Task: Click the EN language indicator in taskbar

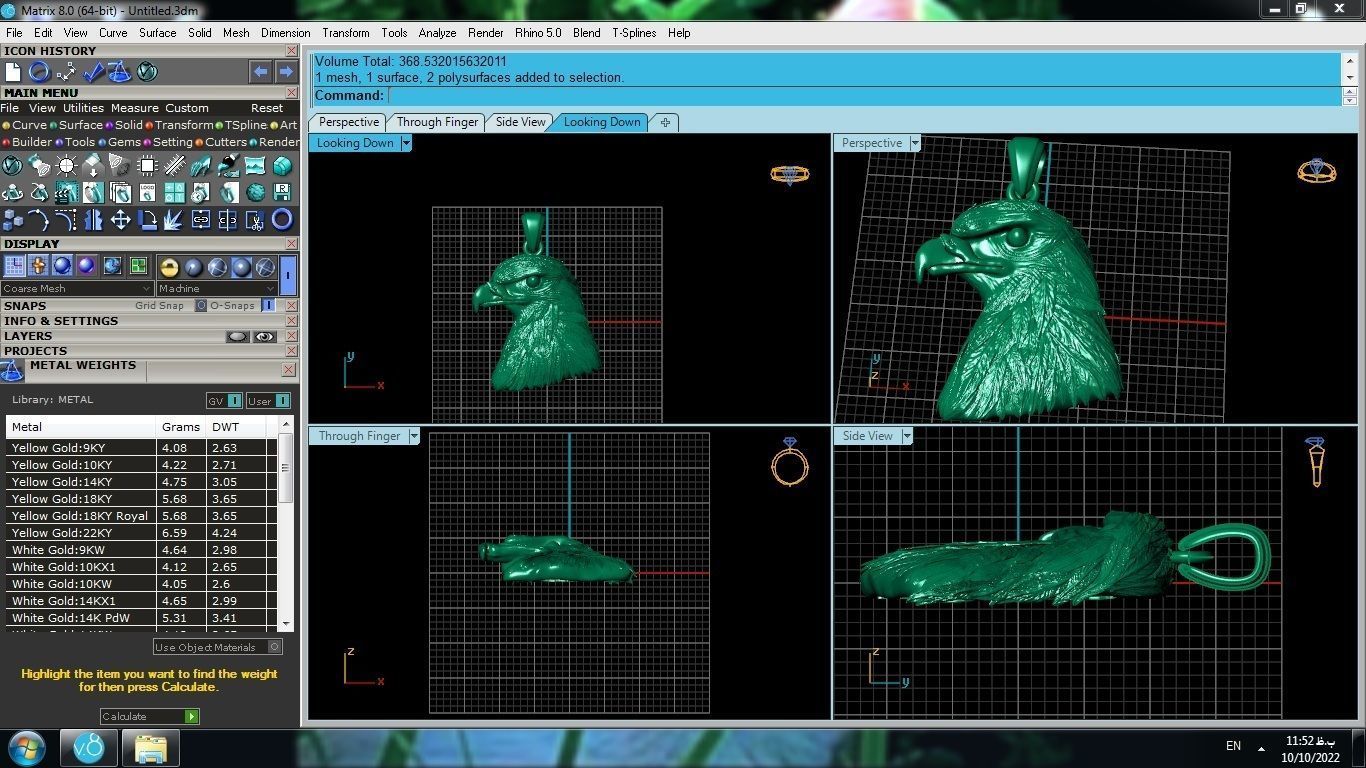Action: click(1233, 746)
